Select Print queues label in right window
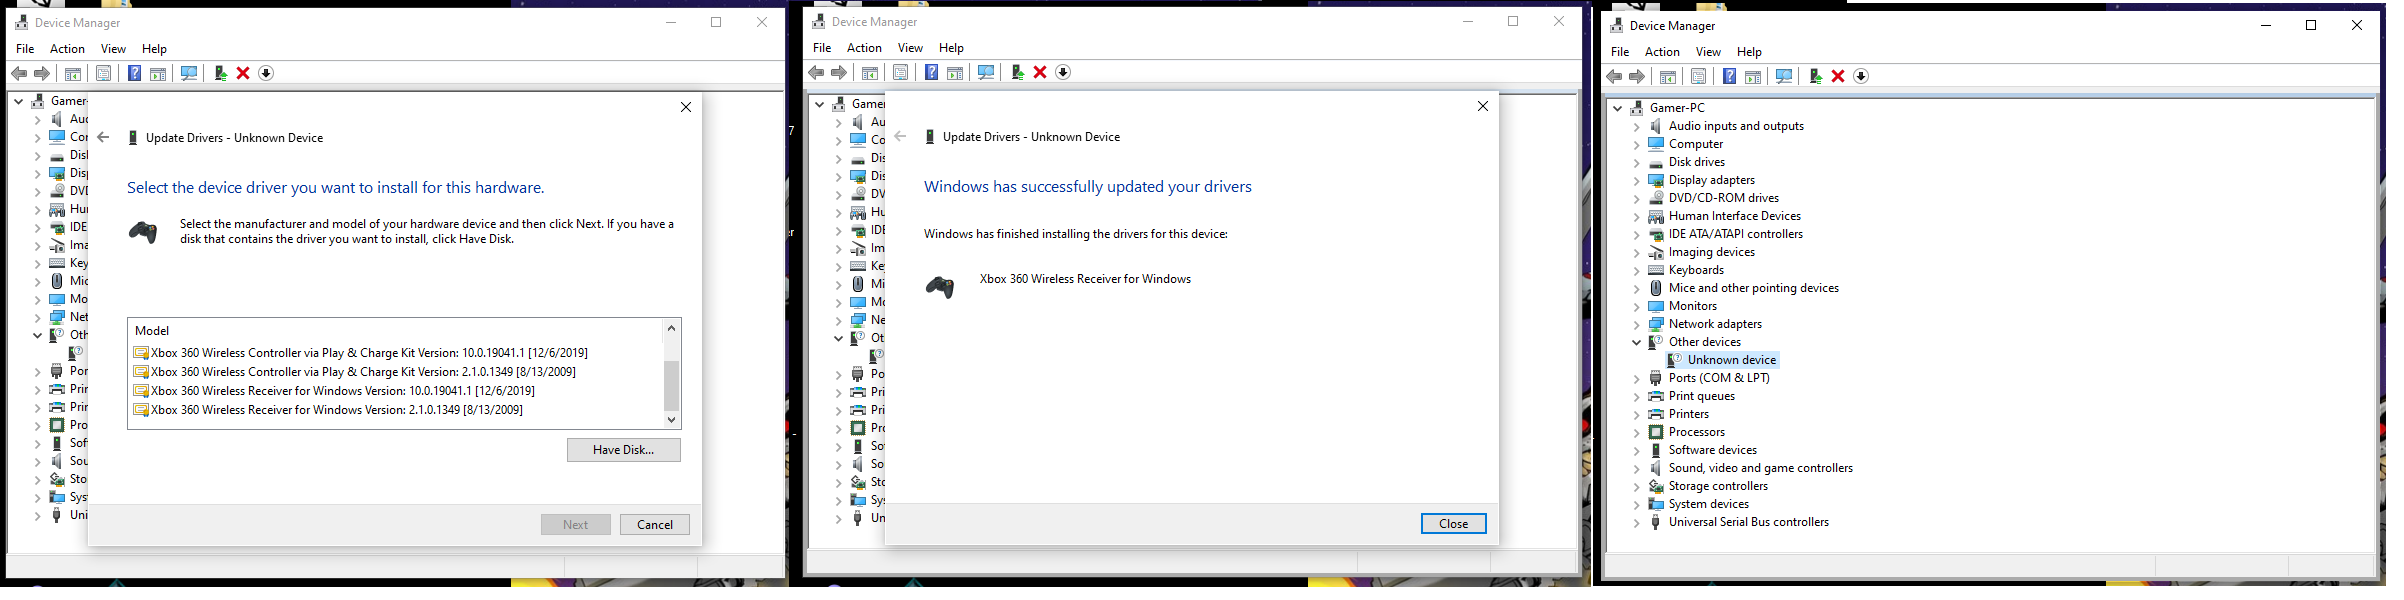 [x=1702, y=396]
